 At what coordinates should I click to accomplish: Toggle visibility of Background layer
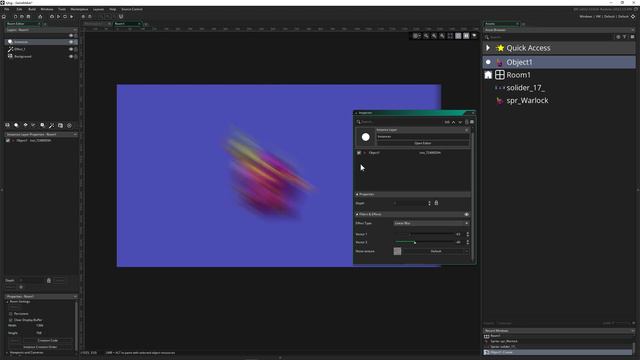(x=71, y=56)
